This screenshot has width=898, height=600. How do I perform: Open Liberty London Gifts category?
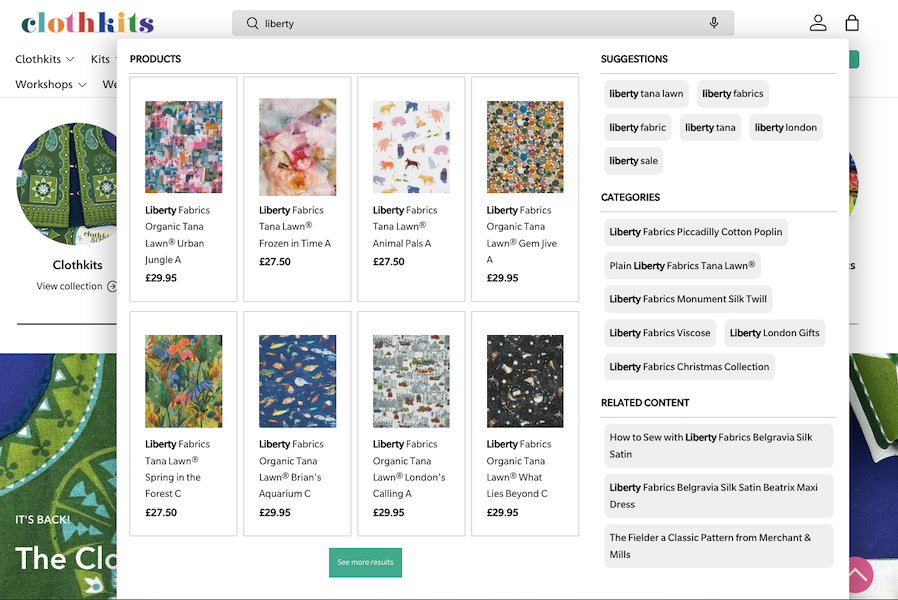[774, 333]
